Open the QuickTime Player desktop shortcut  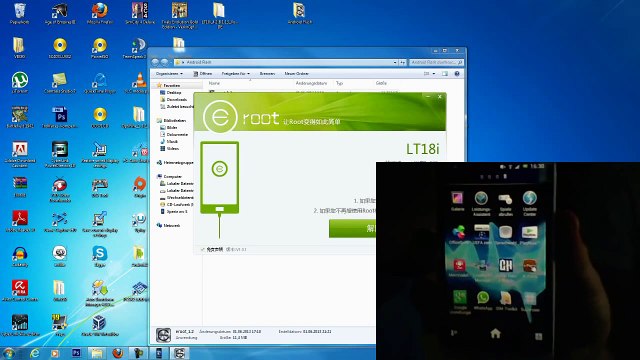coord(100,83)
